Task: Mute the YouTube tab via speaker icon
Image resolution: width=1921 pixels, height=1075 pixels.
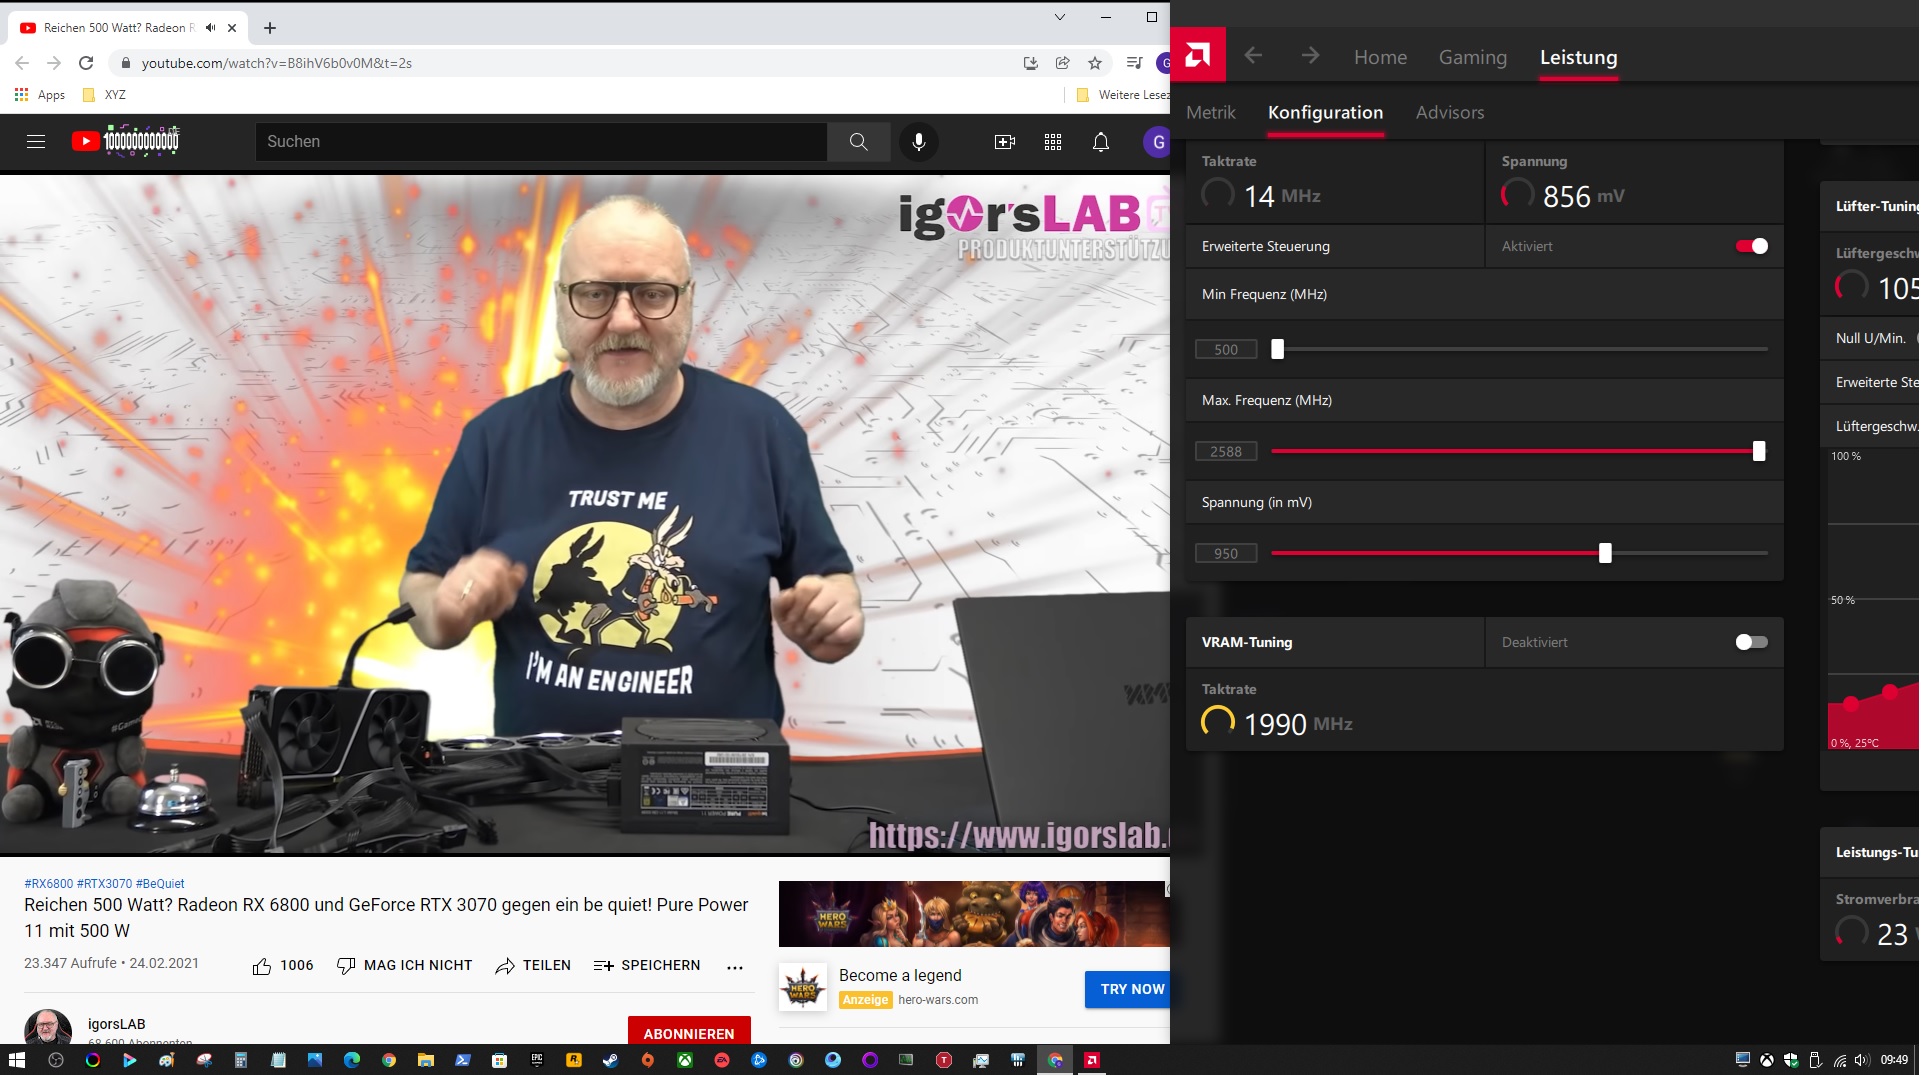Action: click(210, 28)
